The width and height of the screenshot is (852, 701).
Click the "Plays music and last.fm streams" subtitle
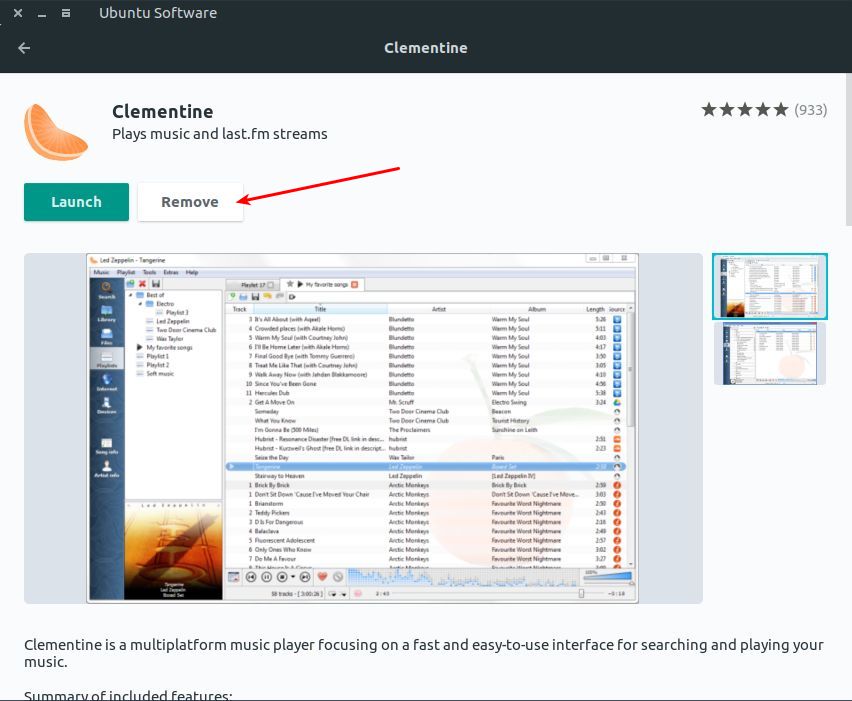click(x=220, y=134)
